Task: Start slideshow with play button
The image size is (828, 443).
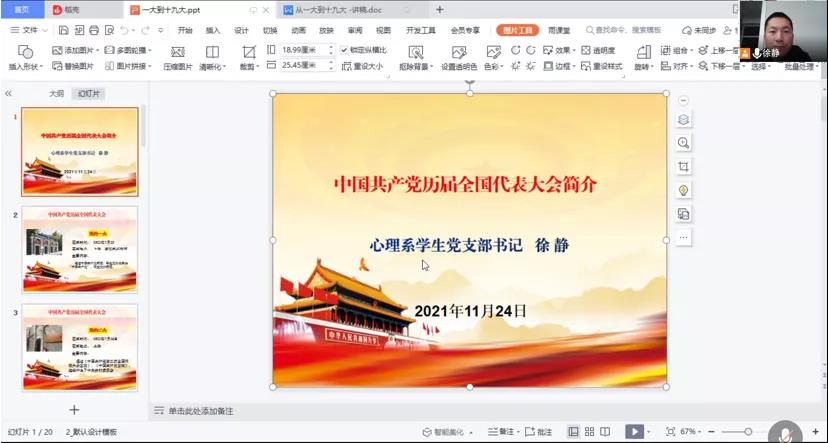Action: click(x=634, y=432)
